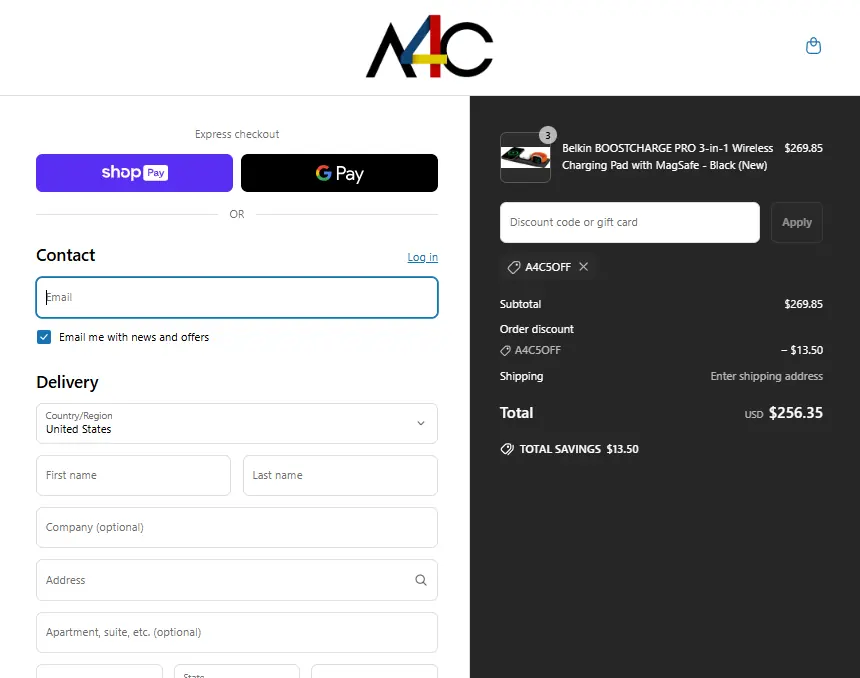Click the Enter shipping address text
The width and height of the screenshot is (860, 678).
point(766,376)
